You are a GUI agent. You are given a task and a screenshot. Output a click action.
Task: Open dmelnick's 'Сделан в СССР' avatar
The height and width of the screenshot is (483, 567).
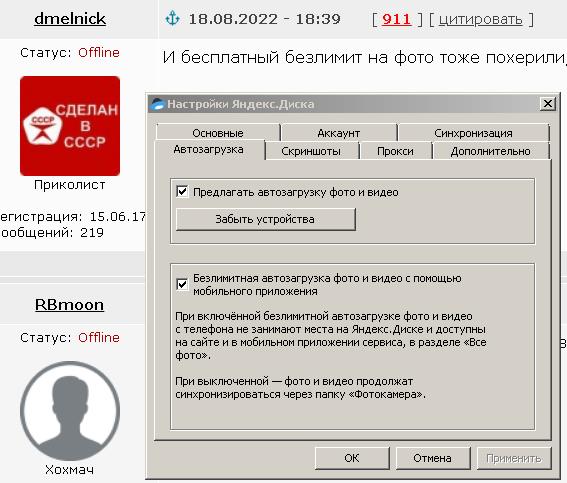[70, 126]
